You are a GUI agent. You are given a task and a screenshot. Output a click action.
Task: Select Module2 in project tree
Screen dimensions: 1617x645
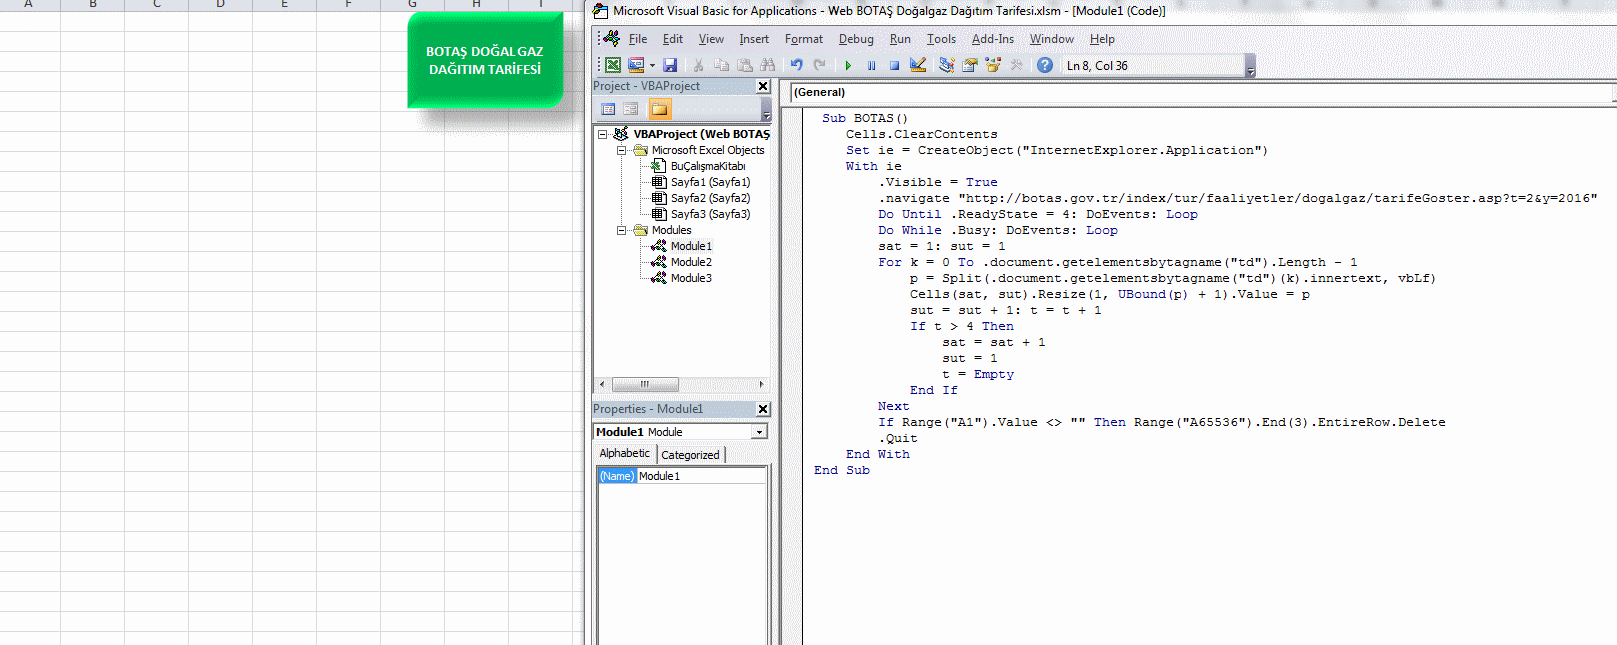tap(691, 262)
